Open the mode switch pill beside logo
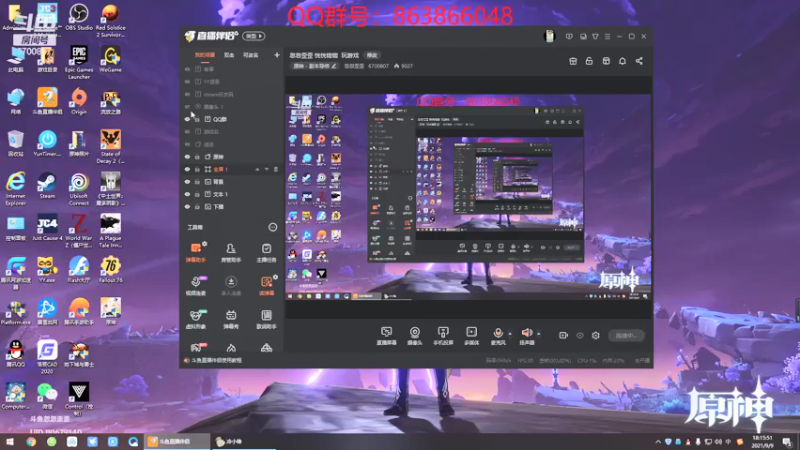Screen dimensions: 800x450 point(254,36)
